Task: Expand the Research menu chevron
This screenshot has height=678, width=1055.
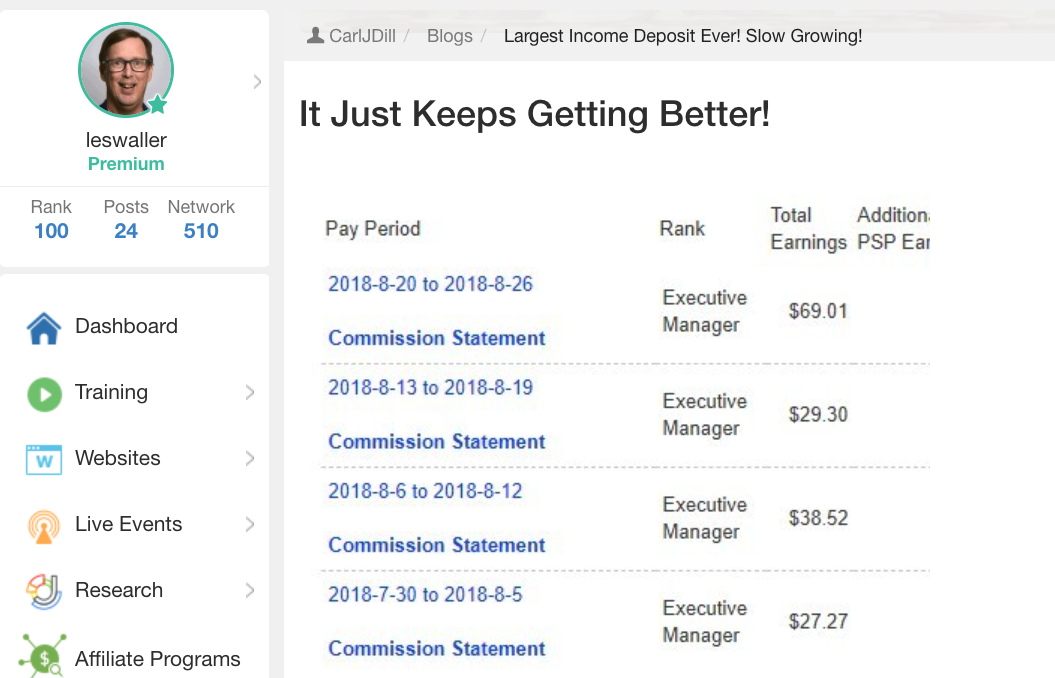Action: [x=250, y=590]
